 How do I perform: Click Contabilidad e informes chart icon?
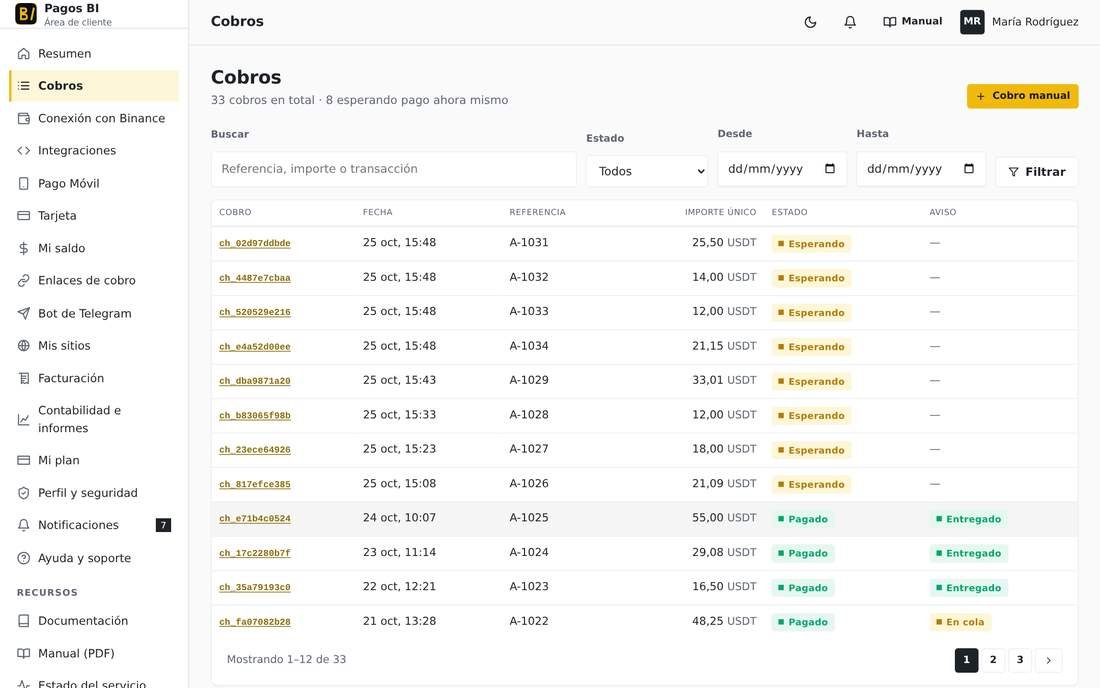coord(24,419)
